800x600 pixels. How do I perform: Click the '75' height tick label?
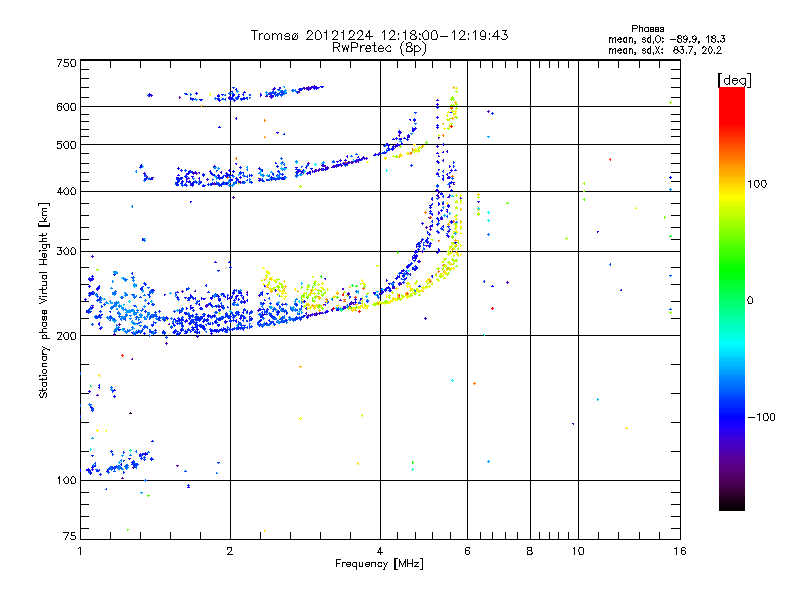click(70, 536)
